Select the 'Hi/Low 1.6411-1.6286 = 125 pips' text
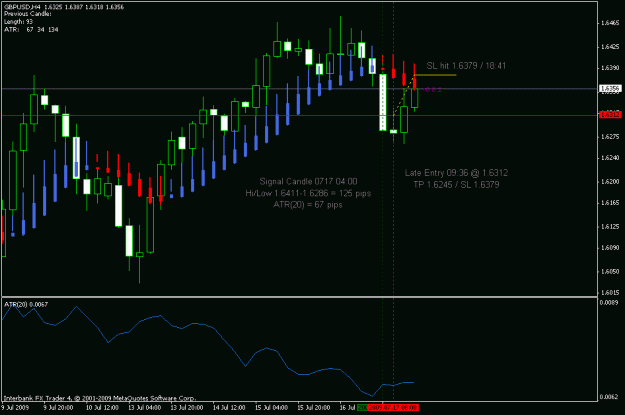The height and width of the screenshot is (415, 625). (308, 193)
